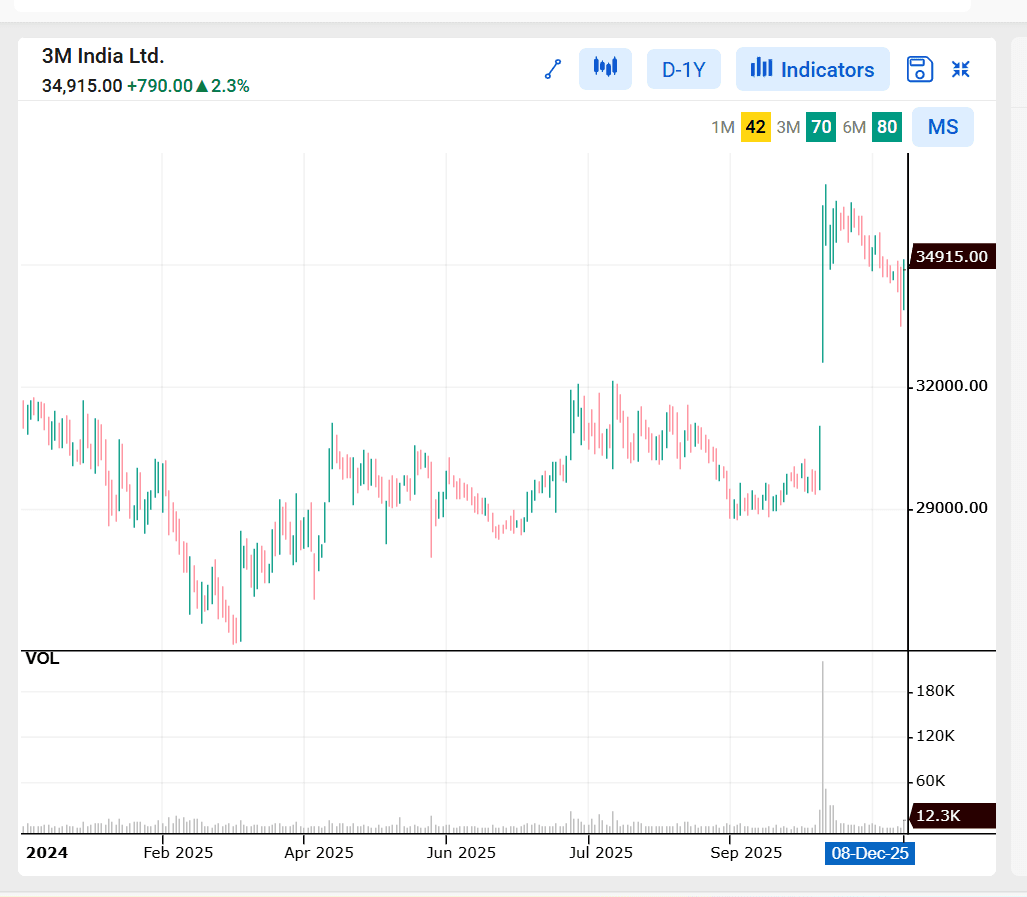
Task: Click the VOL panel label
Action: coord(42,659)
